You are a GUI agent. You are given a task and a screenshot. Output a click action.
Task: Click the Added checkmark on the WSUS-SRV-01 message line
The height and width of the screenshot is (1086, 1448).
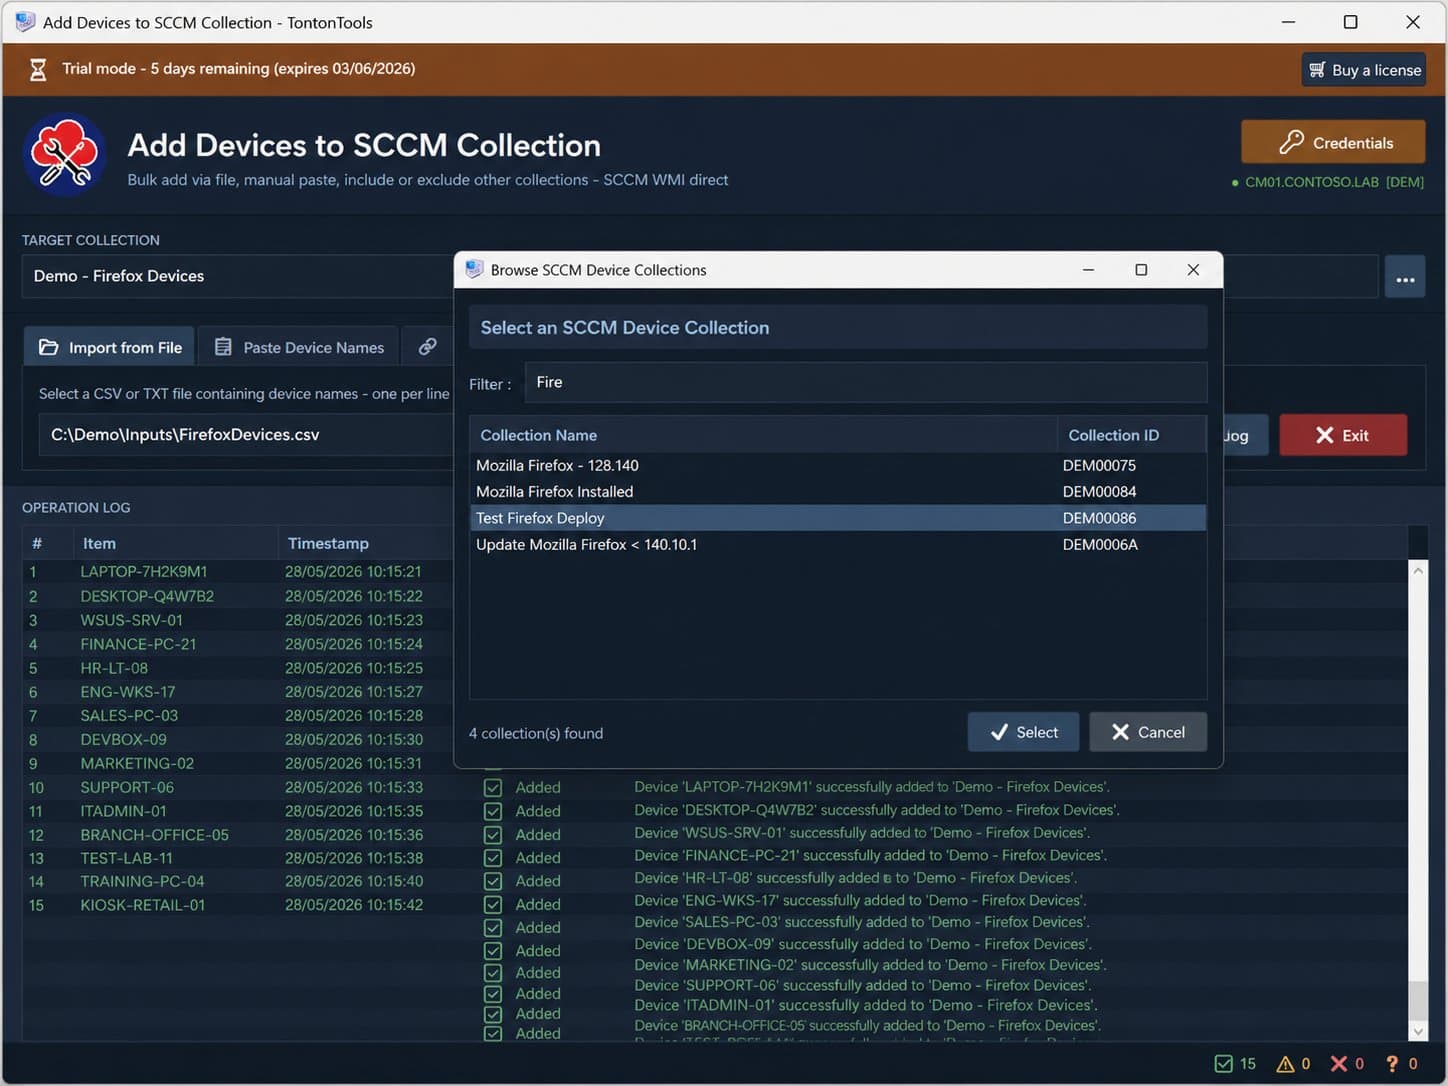tap(493, 835)
